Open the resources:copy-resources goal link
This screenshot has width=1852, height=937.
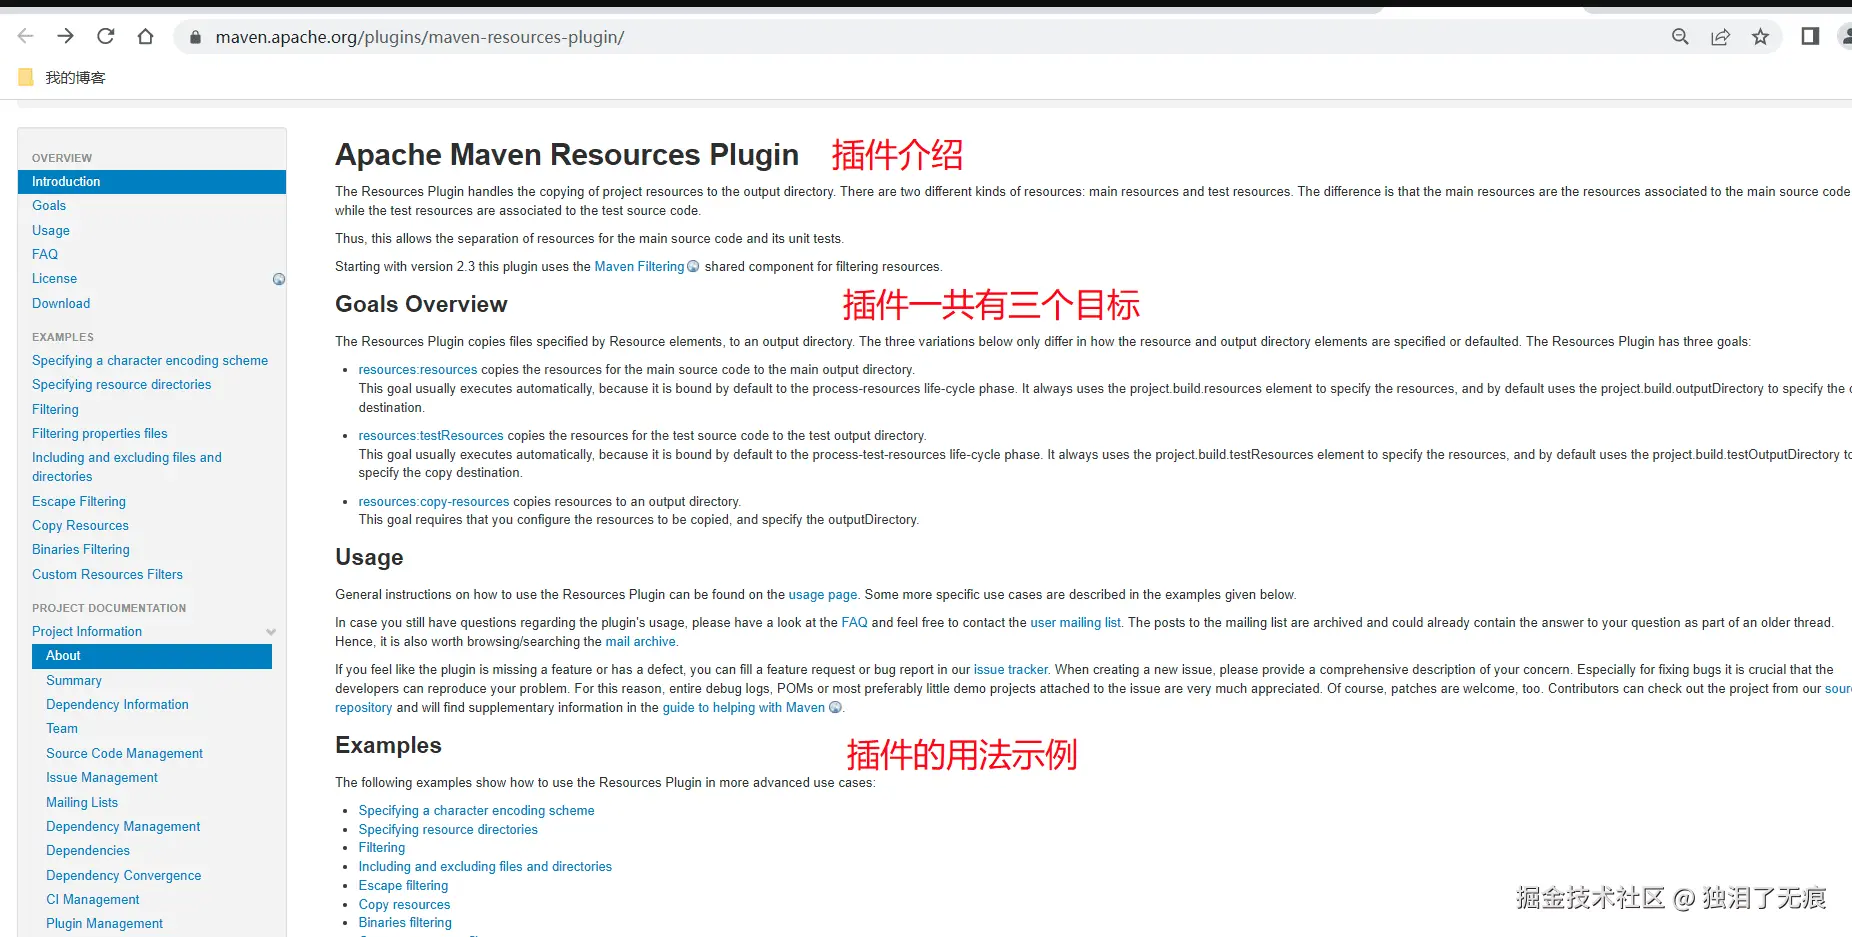click(434, 502)
